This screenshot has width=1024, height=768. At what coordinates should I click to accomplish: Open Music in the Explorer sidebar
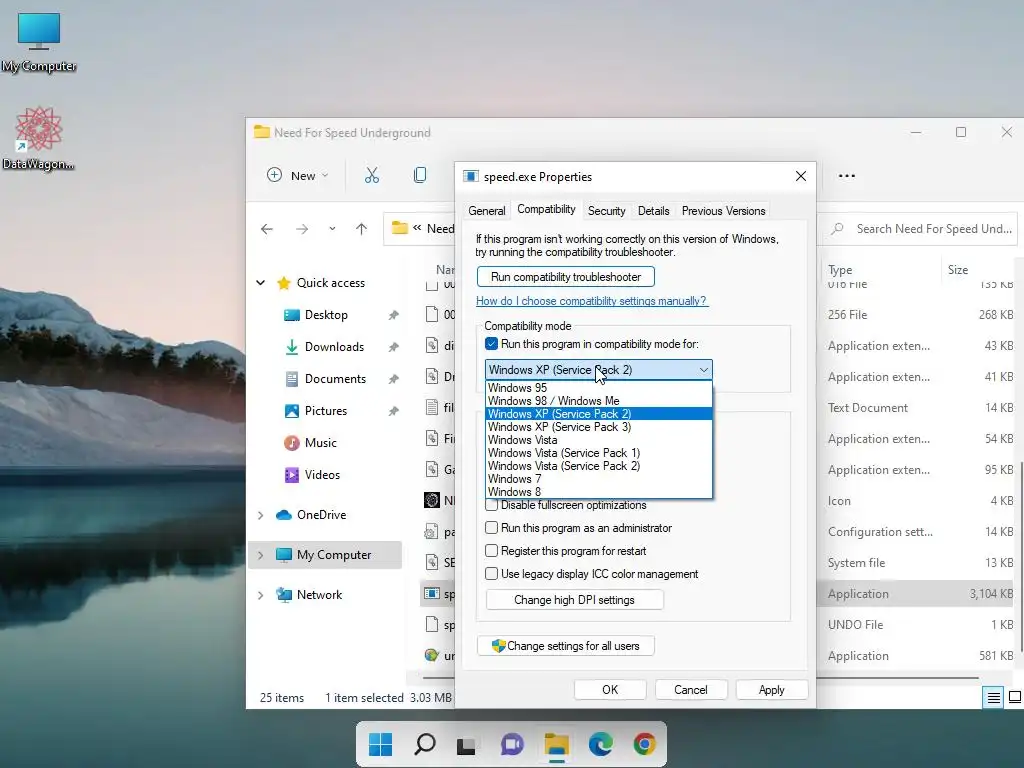[320, 443]
